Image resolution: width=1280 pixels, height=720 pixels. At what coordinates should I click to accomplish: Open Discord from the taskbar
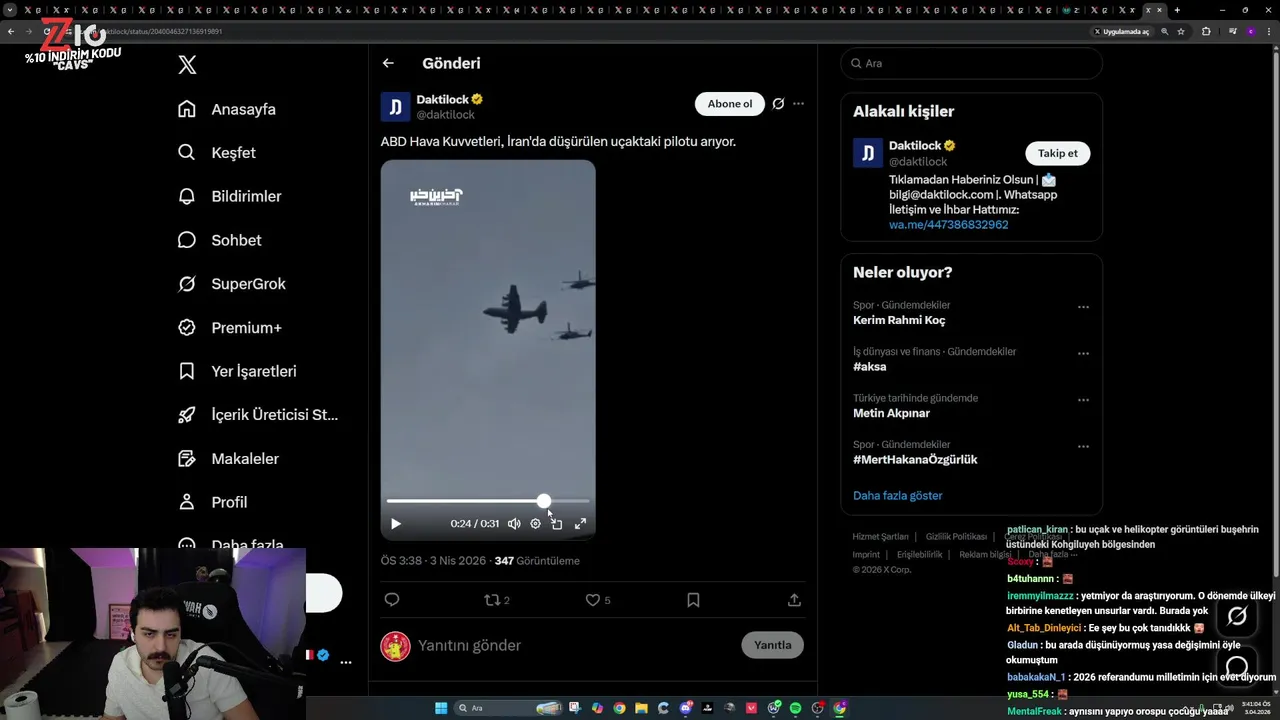pos(685,708)
